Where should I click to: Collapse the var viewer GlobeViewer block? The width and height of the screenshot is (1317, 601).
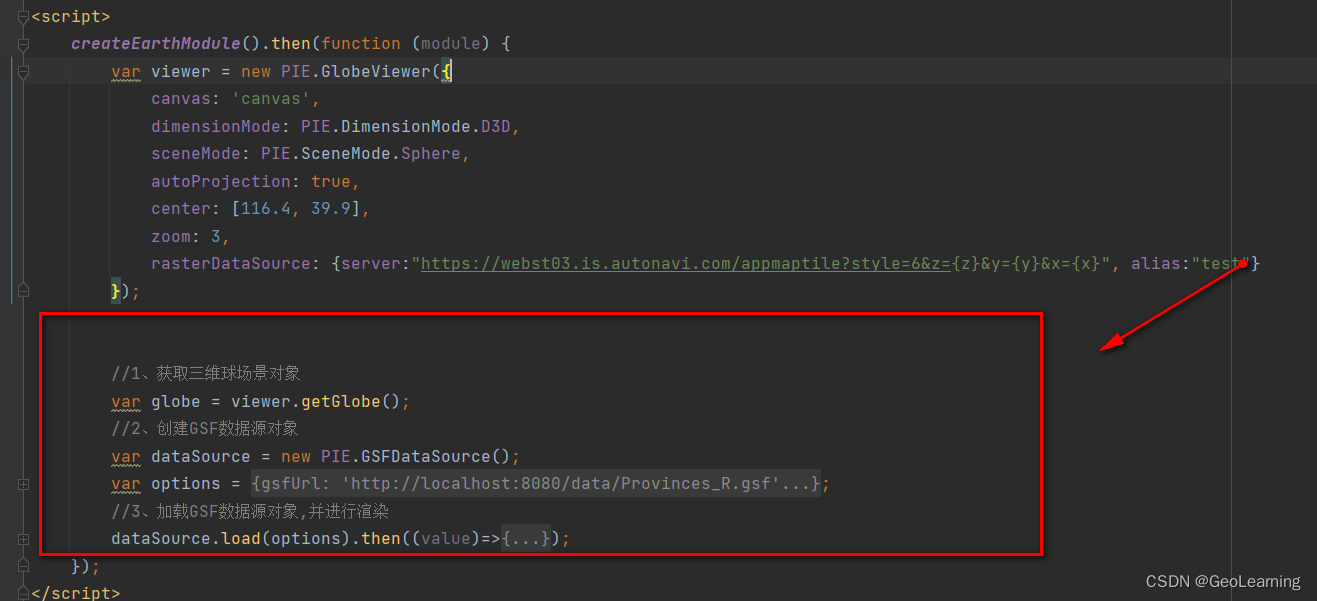23,72
